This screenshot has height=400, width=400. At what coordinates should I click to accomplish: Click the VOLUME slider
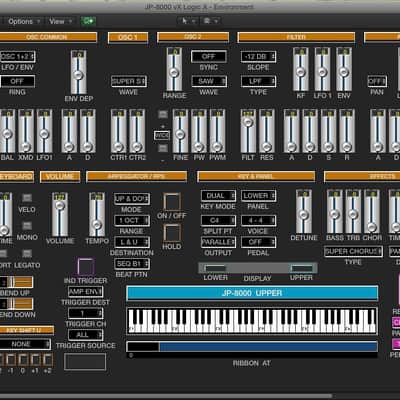click(60, 214)
